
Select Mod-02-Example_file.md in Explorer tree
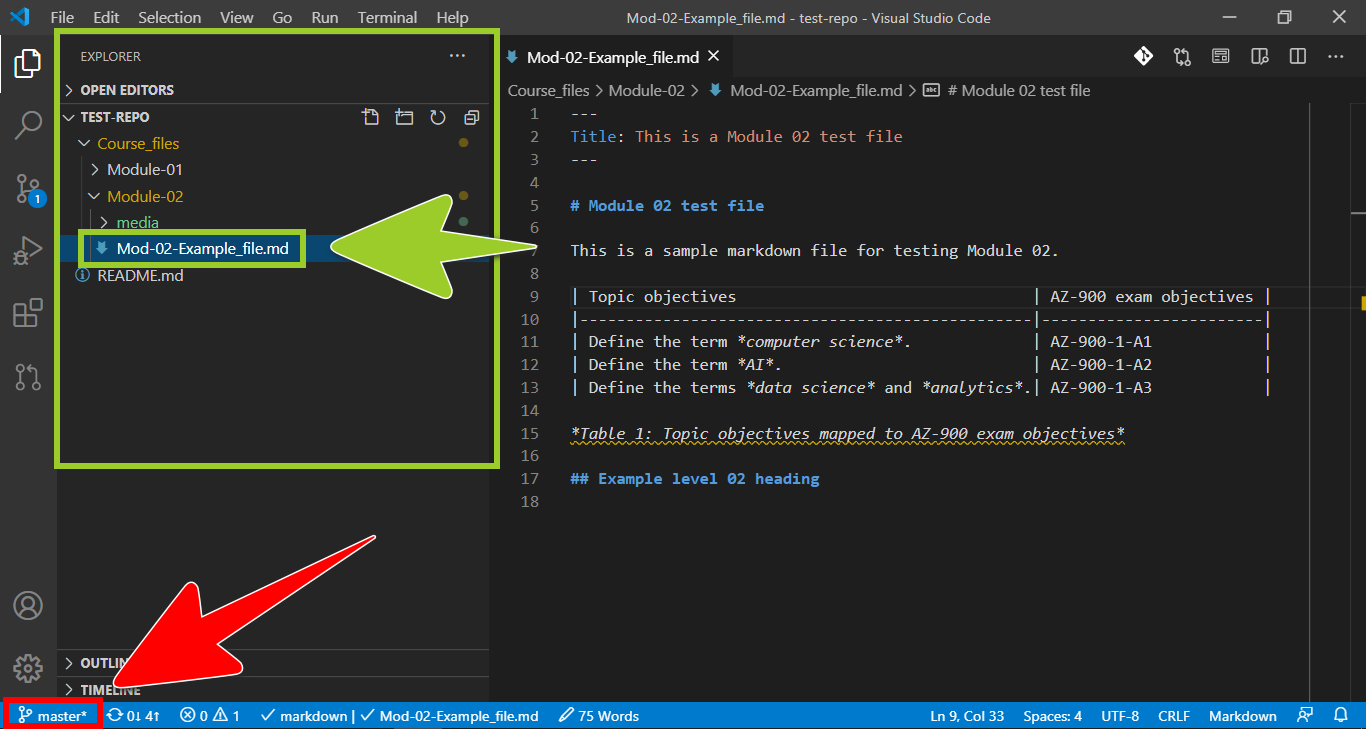pyautogui.click(x=202, y=249)
